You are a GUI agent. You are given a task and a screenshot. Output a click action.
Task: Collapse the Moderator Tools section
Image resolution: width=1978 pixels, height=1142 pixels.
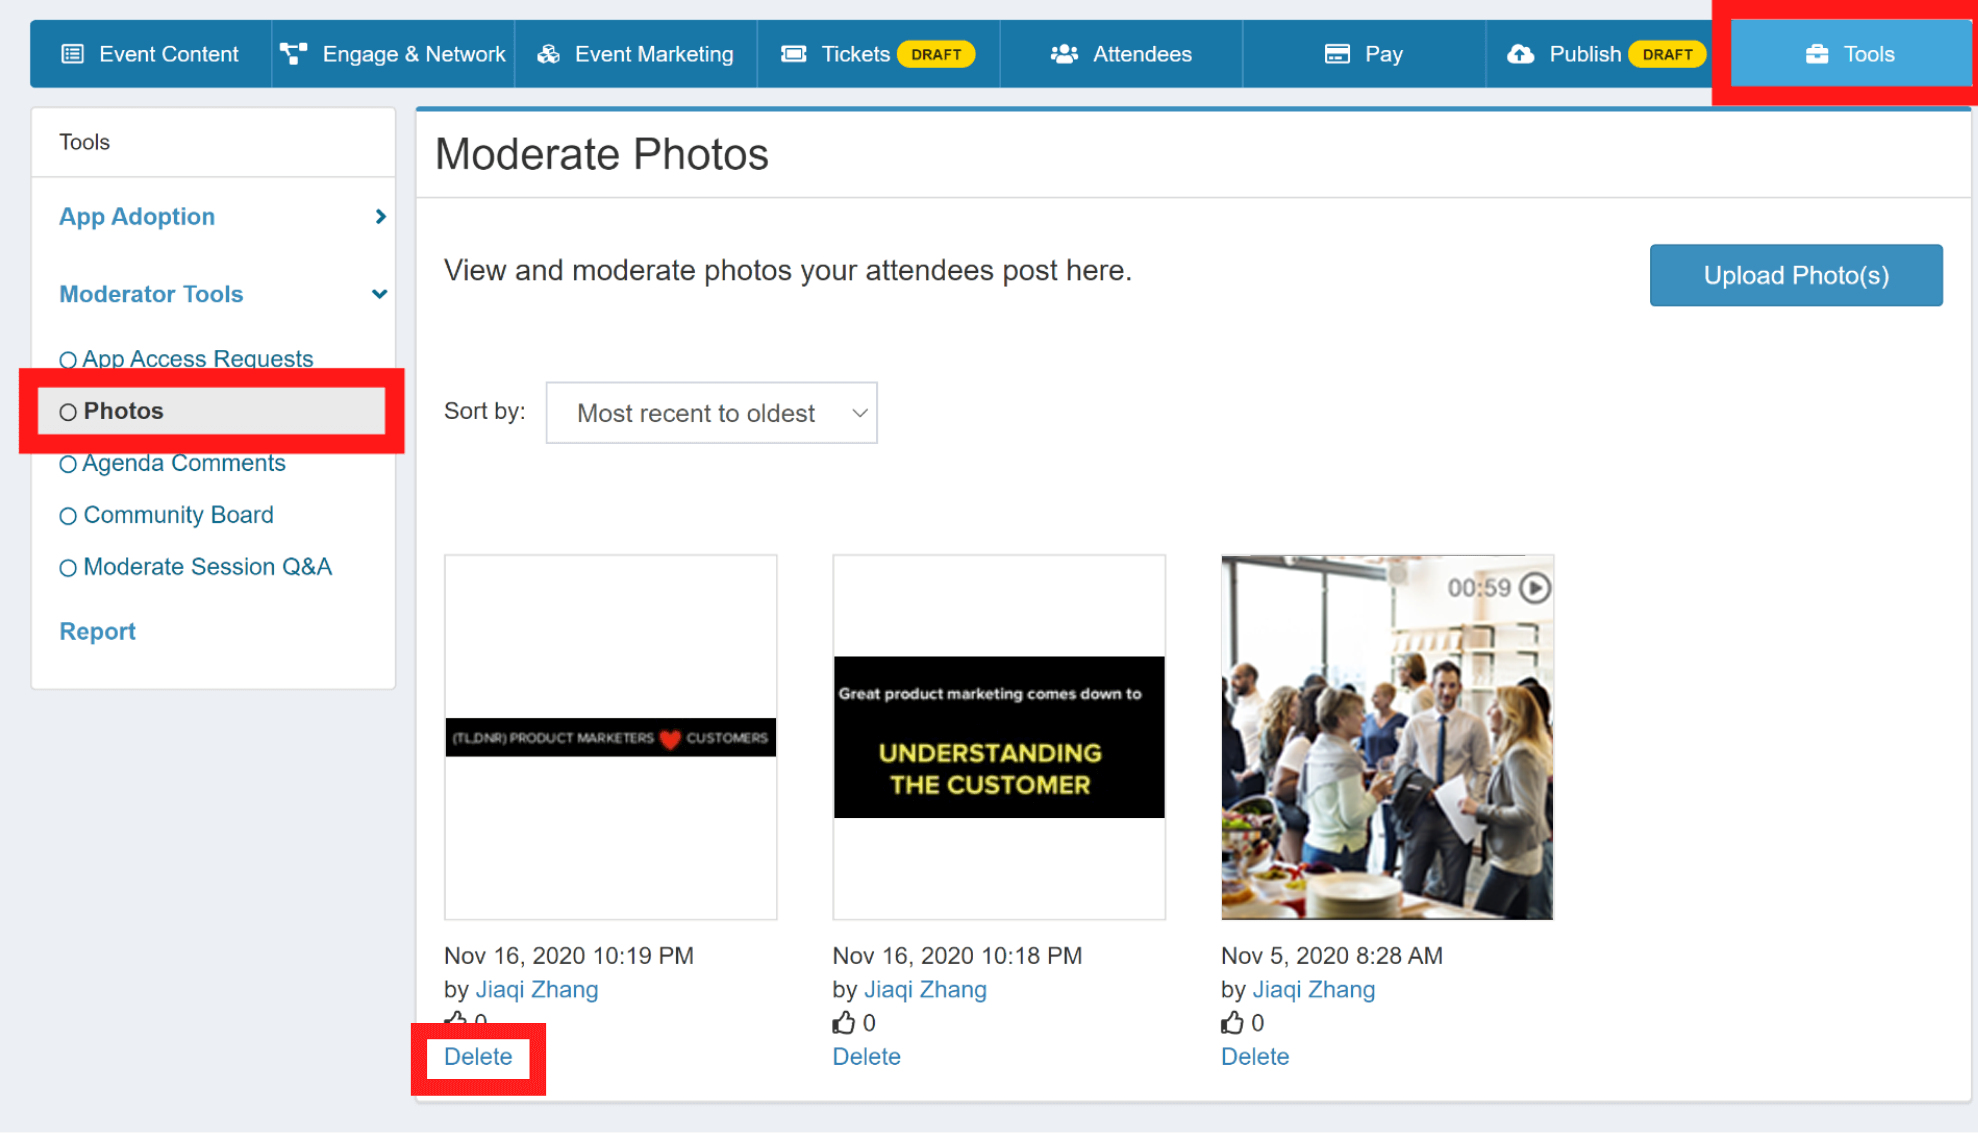(379, 294)
